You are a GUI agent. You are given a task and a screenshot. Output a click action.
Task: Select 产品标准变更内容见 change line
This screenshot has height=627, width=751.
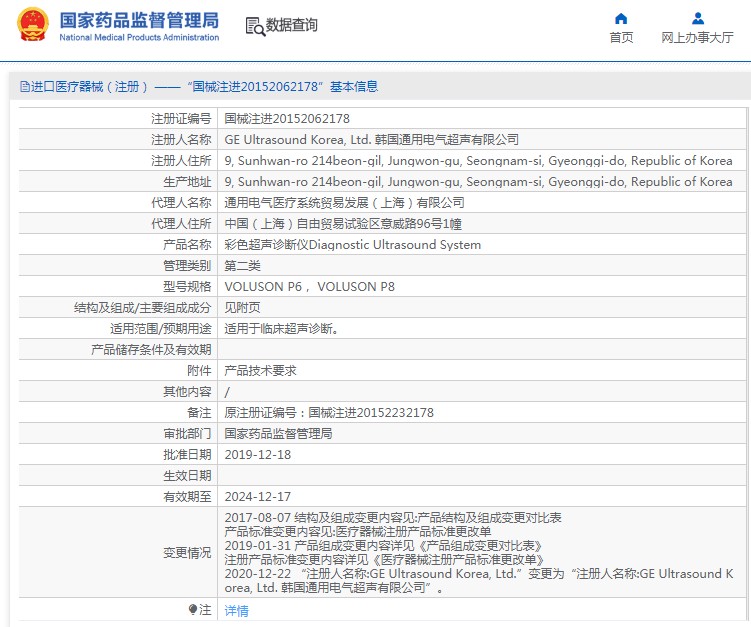click(x=358, y=532)
